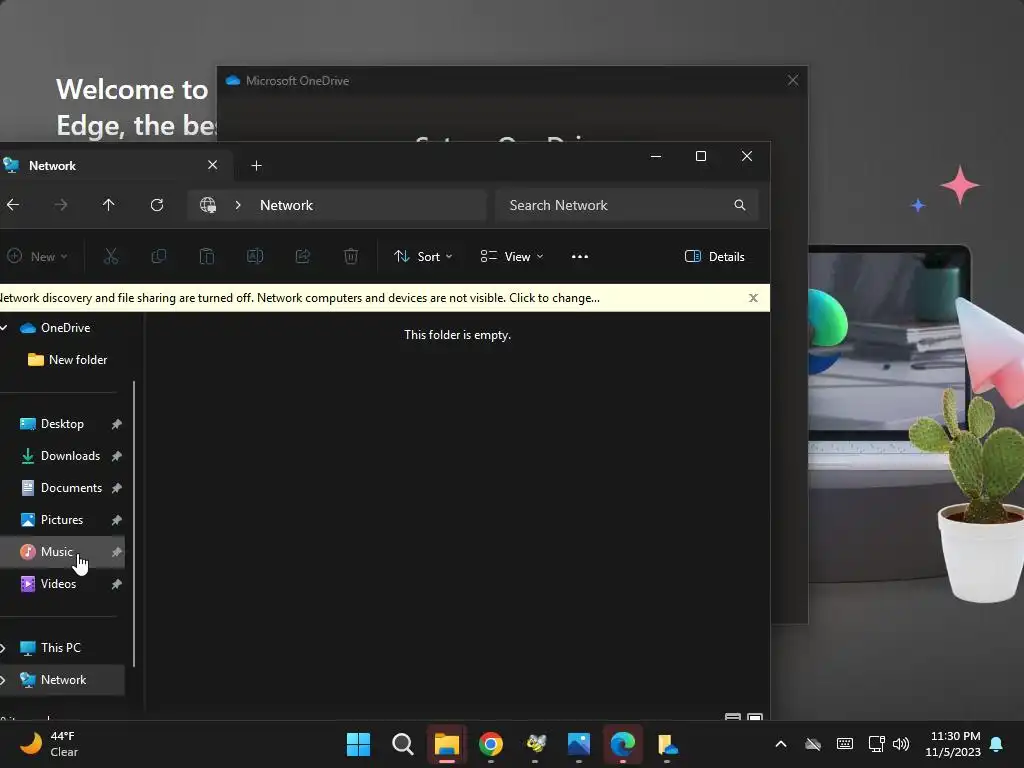1024x768 pixels.
Task: Refresh the Network folder
Action: point(157,205)
